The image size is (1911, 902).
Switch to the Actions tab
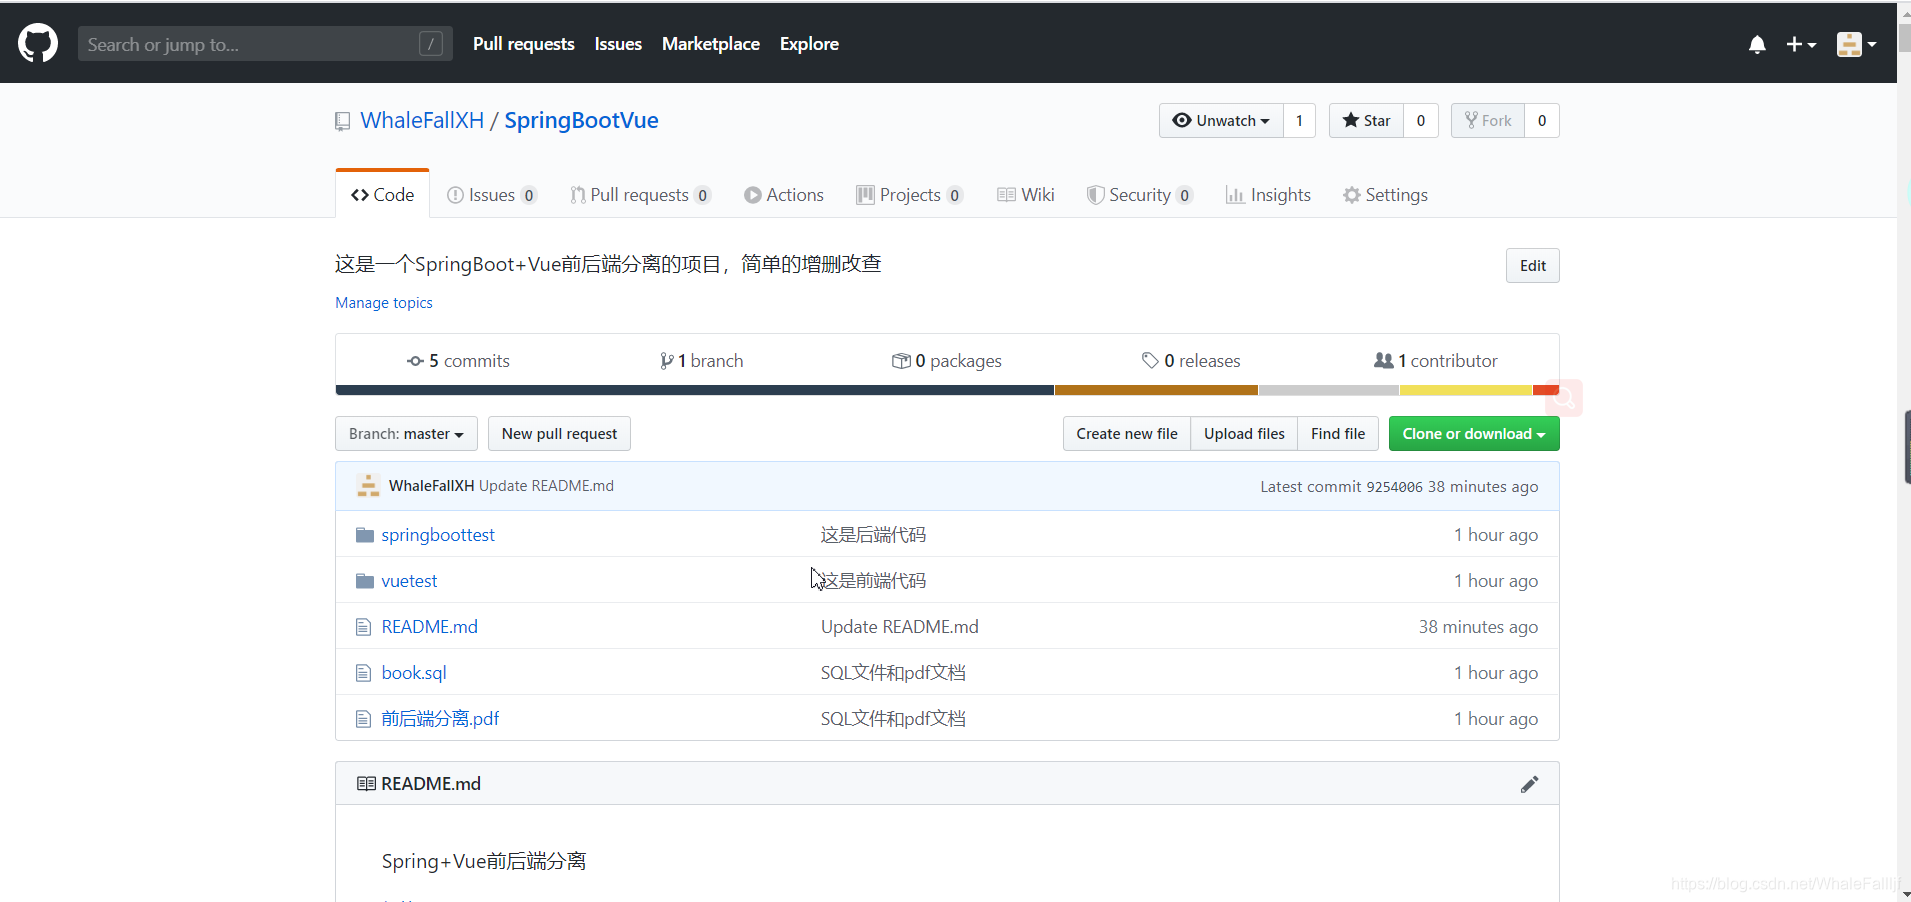tap(784, 195)
